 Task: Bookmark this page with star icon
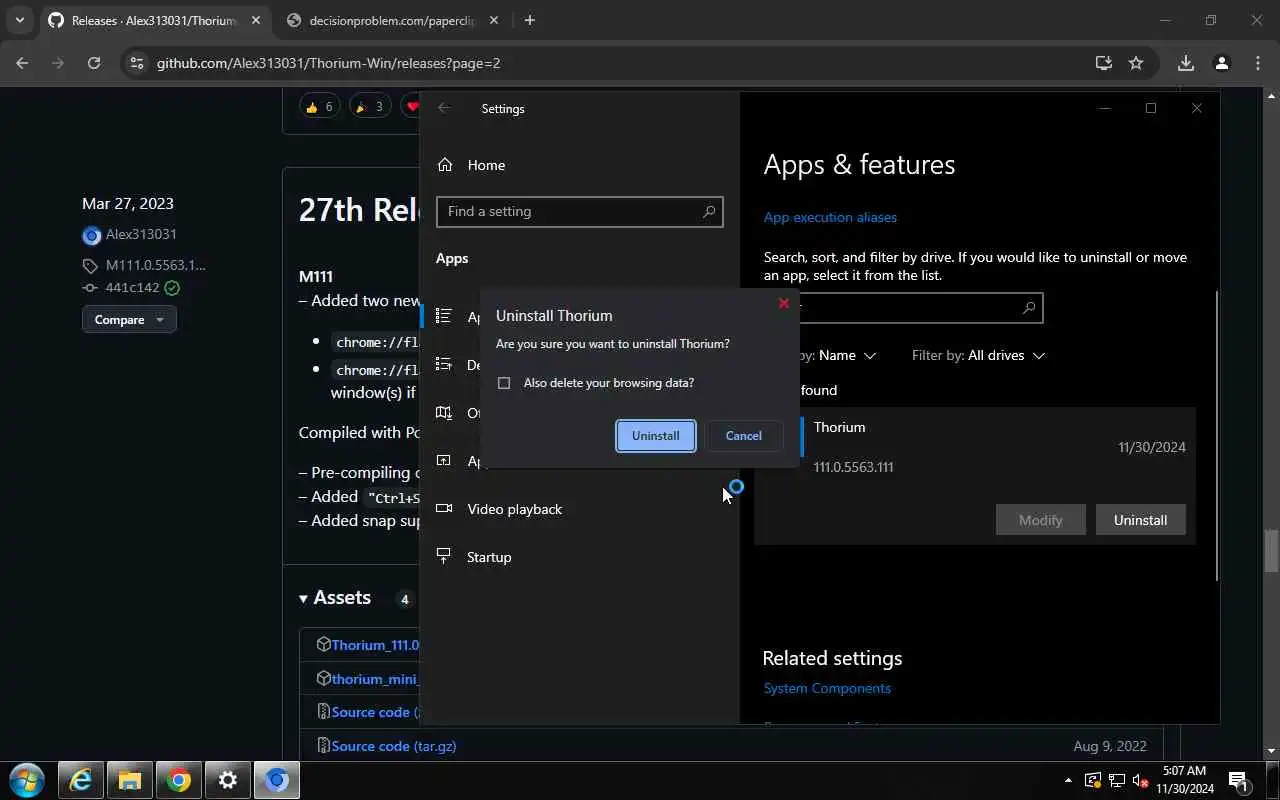(1136, 63)
